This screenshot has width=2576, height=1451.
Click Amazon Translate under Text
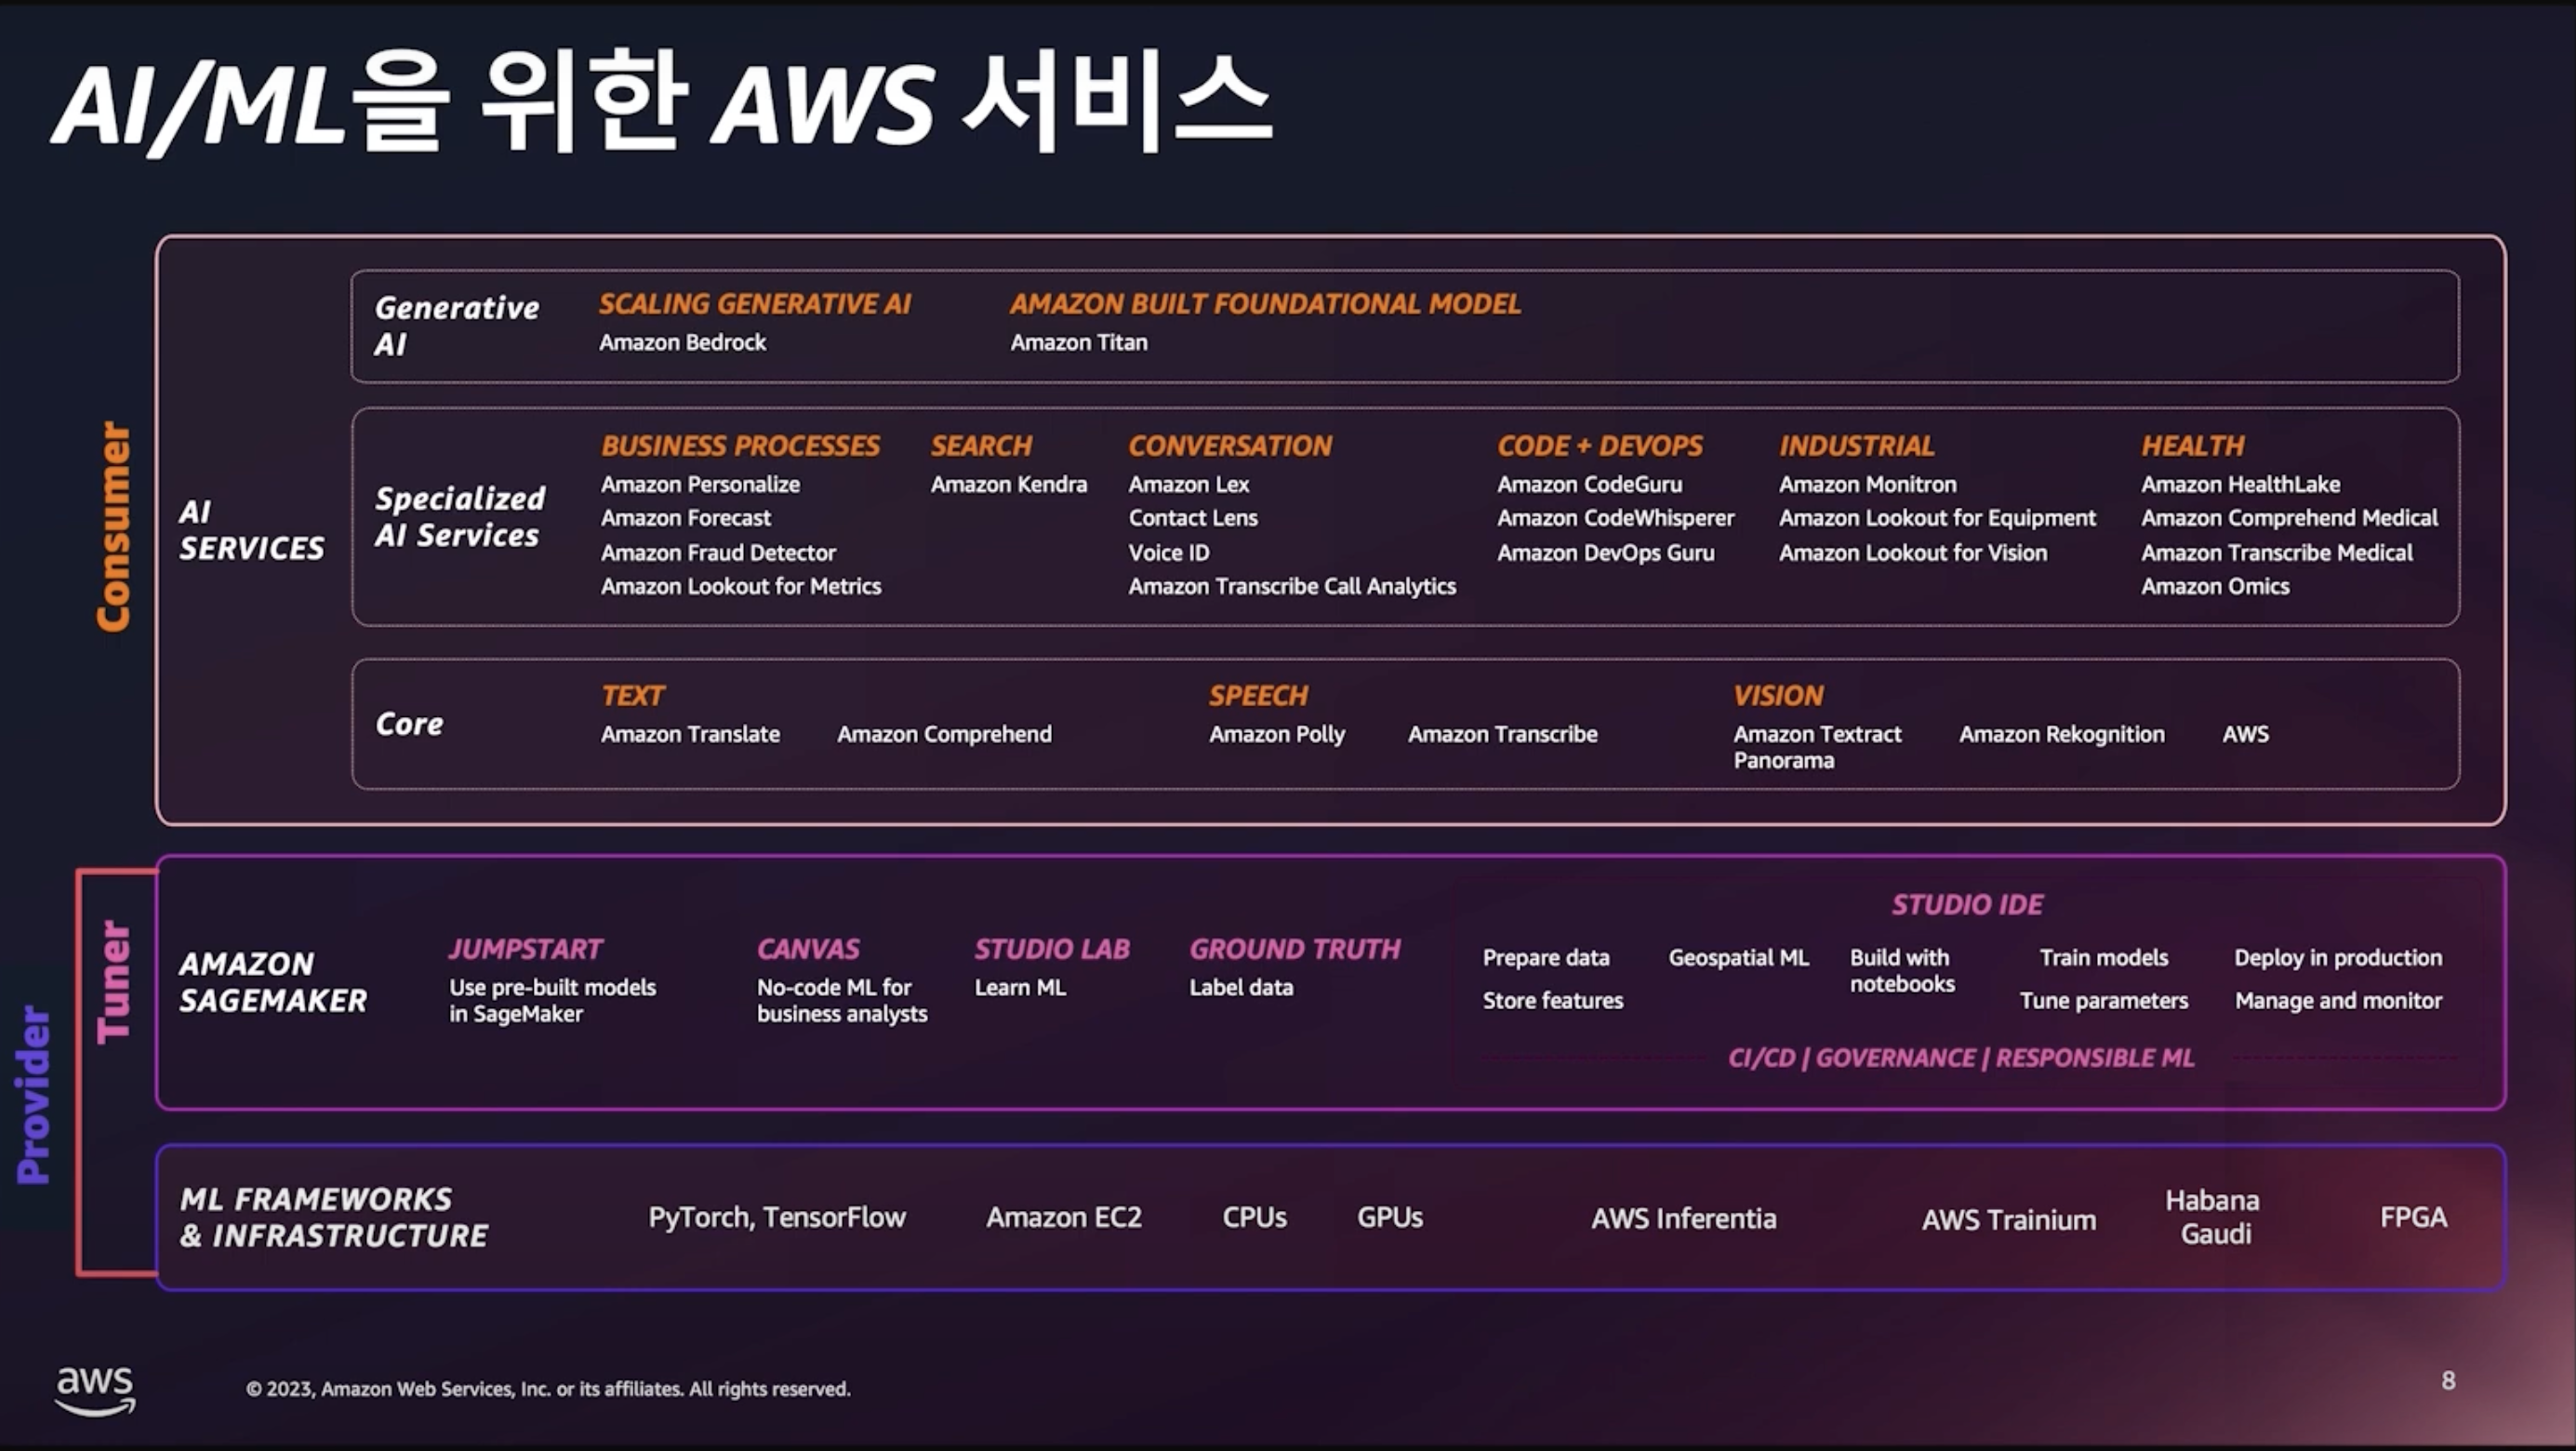pos(690,734)
